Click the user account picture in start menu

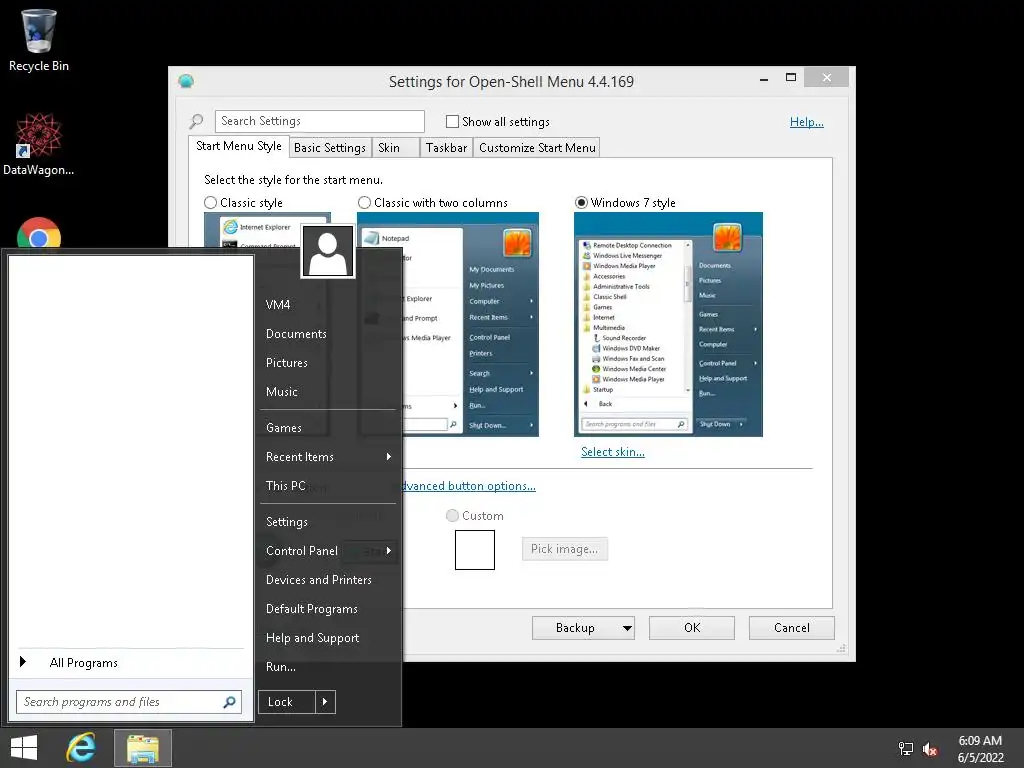pyautogui.click(x=328, y=251)
